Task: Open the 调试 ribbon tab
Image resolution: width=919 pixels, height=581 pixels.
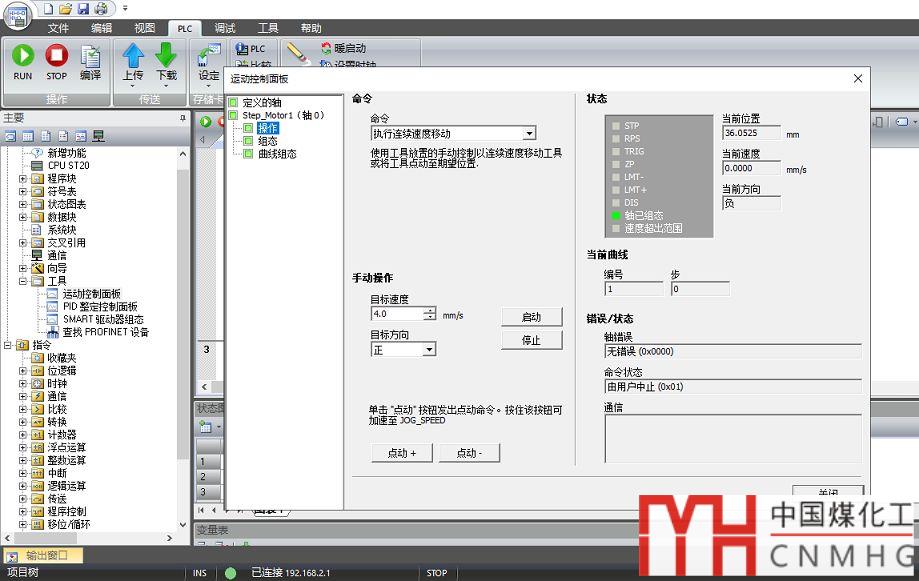Action: point(224,28)
